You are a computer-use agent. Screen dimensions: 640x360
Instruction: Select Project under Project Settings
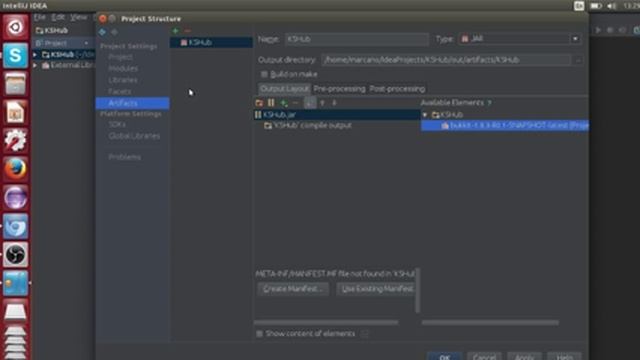pyautogui.click(x=120, y=57)
